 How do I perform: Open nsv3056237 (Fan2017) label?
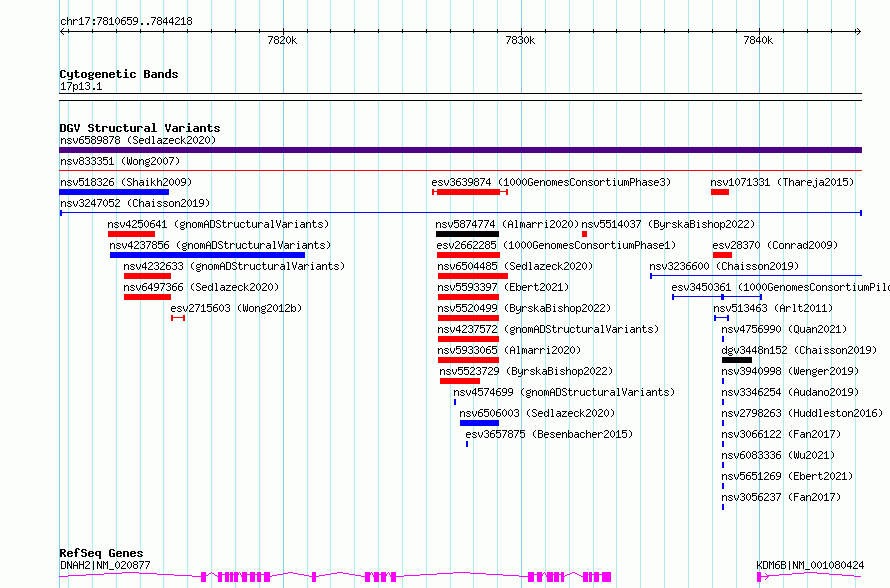click(781, 497)
